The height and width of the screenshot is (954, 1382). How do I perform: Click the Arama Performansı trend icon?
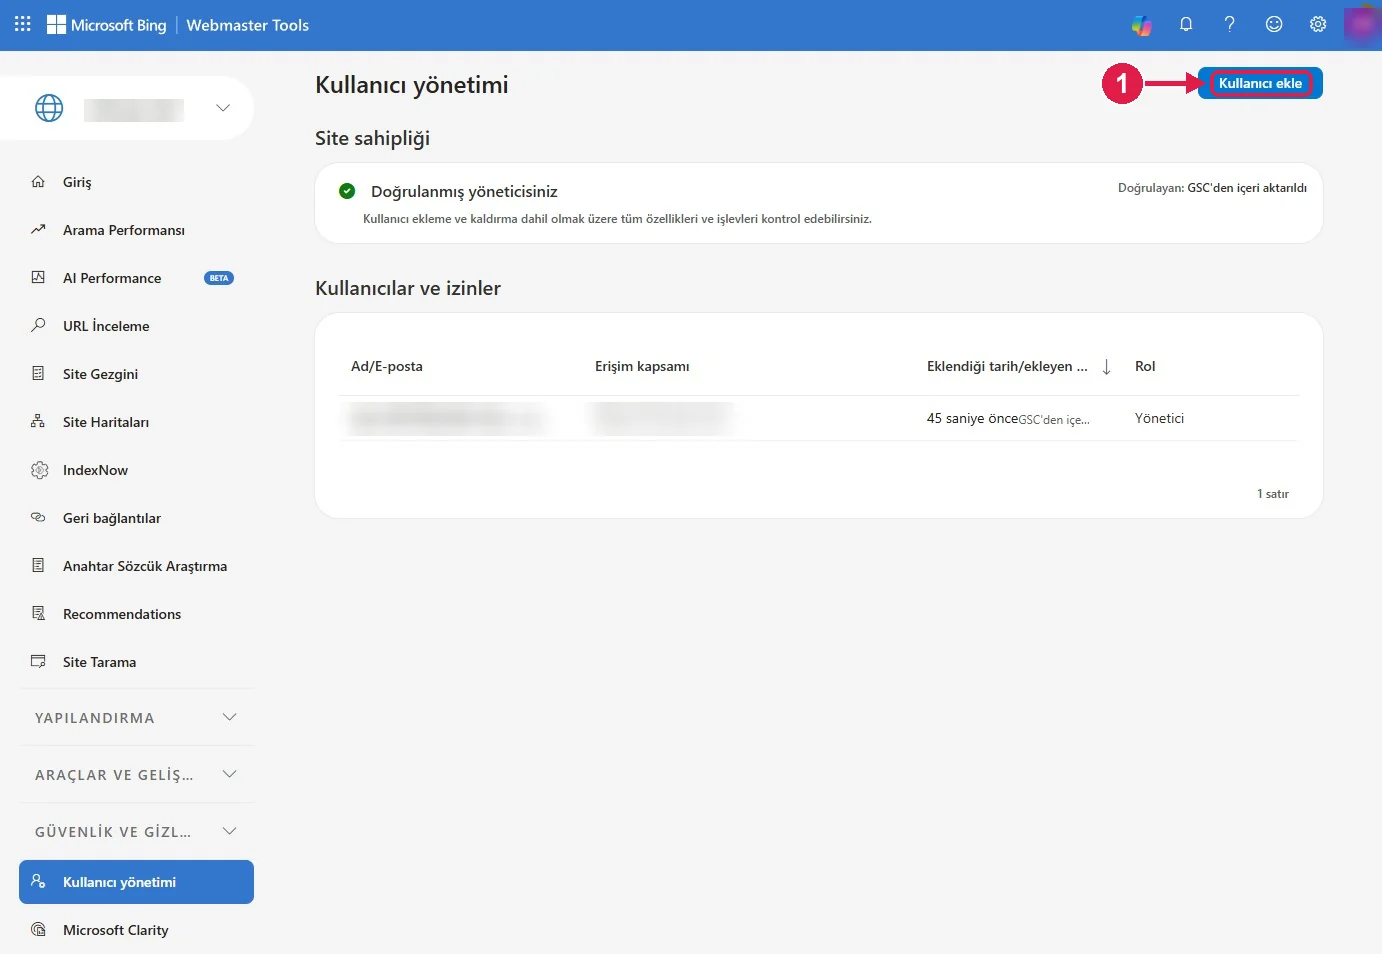coord(38,229)
